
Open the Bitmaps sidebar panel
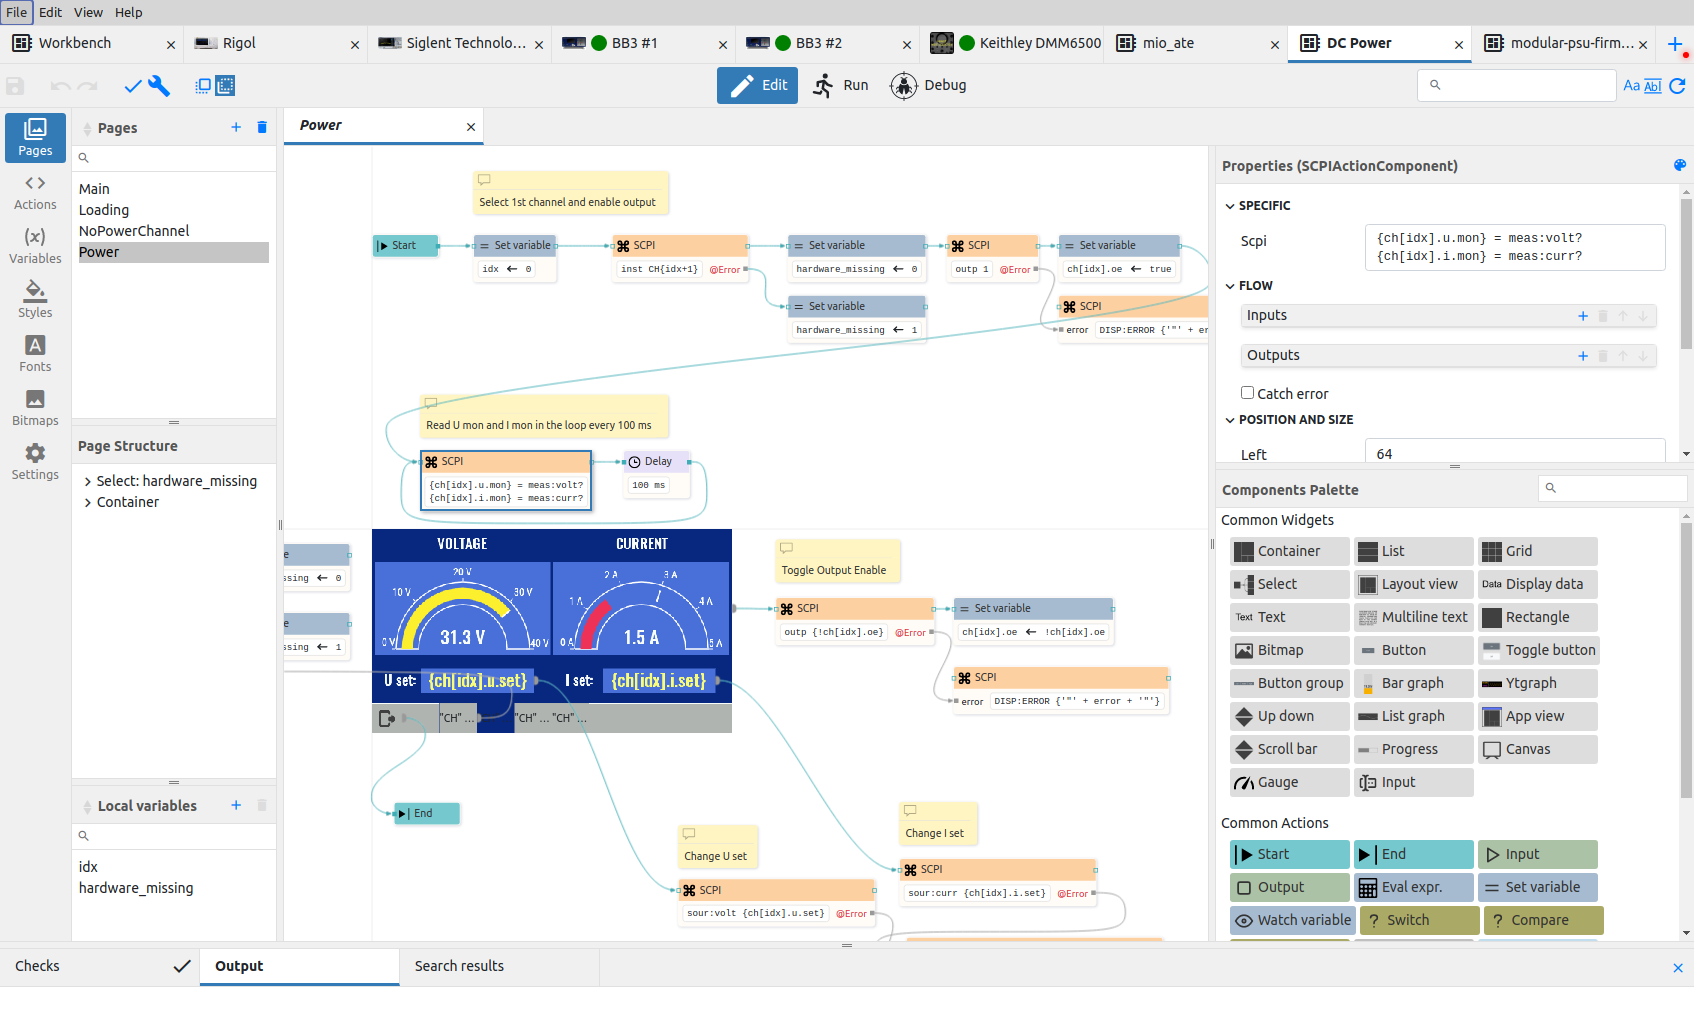(35, 408)
